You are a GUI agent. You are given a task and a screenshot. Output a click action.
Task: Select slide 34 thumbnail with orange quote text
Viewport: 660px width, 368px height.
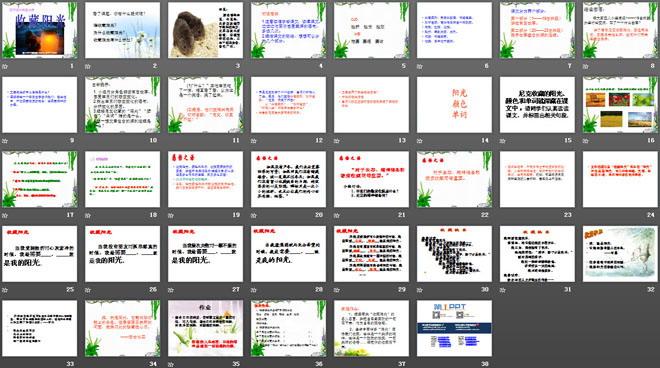(x=122, y=328)
